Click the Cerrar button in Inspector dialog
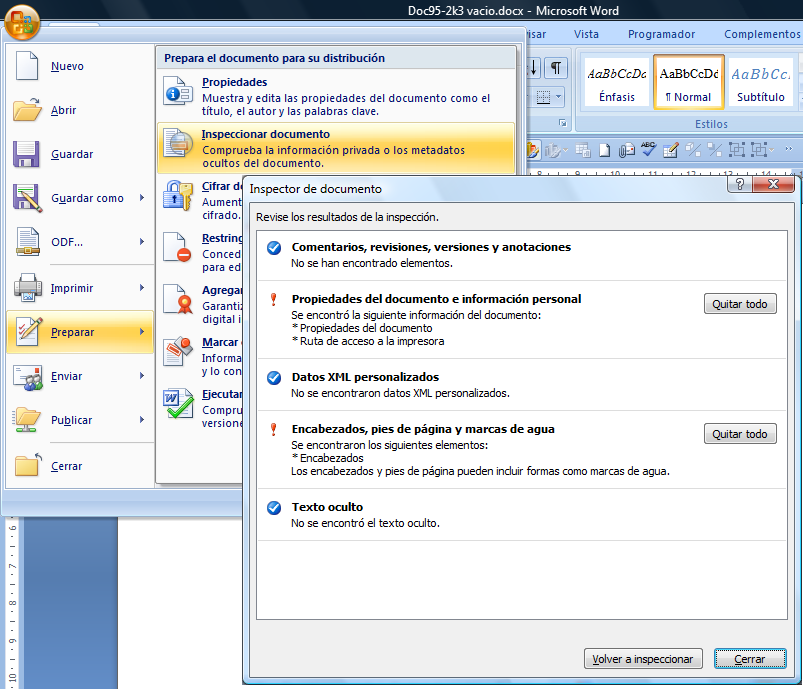This screenshot has width=803, height=689. (750, 659)
